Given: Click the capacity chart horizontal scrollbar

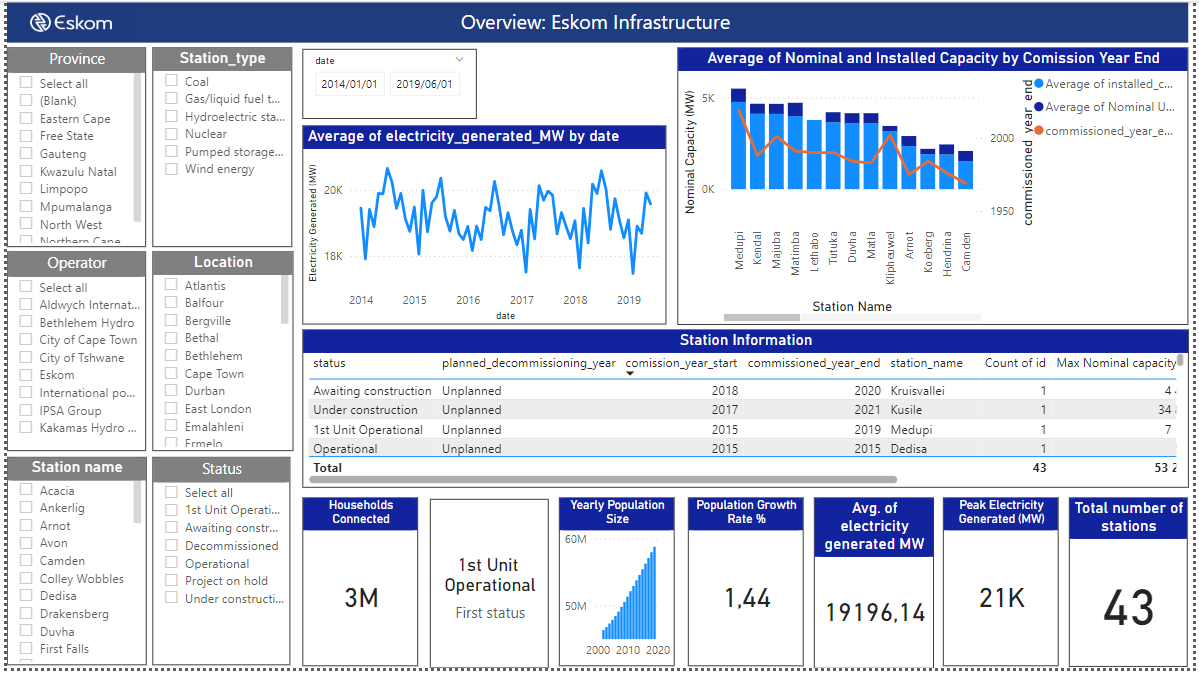Looking at the screenshot, I should tap(762, 317).
